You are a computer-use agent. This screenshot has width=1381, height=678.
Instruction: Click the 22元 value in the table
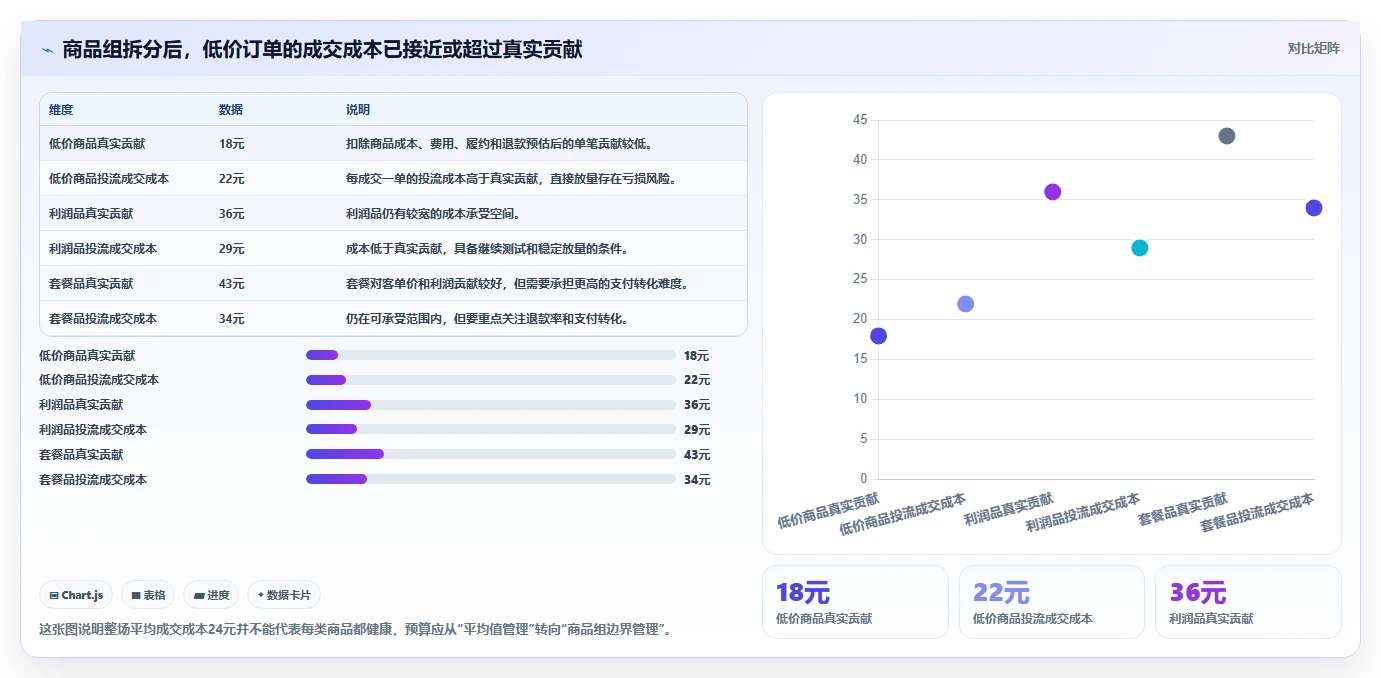coord(232,179)
